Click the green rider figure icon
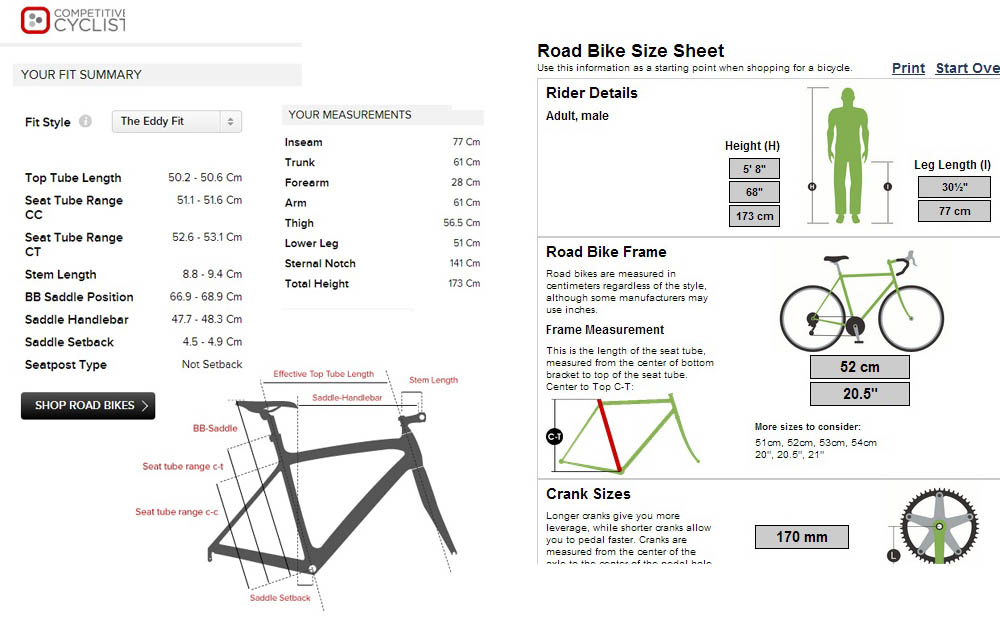 (x=848, y=156)
